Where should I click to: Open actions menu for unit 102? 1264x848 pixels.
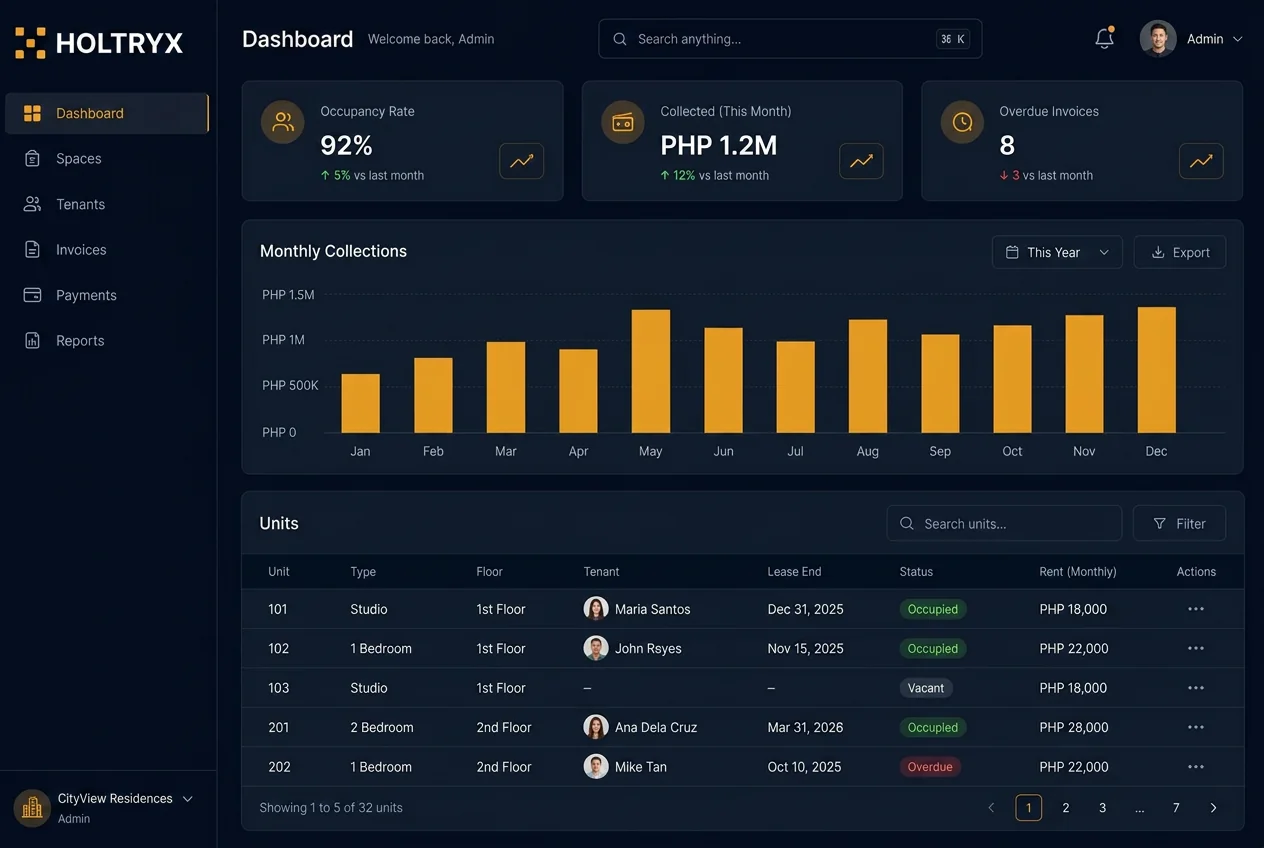click(1195, 648)
